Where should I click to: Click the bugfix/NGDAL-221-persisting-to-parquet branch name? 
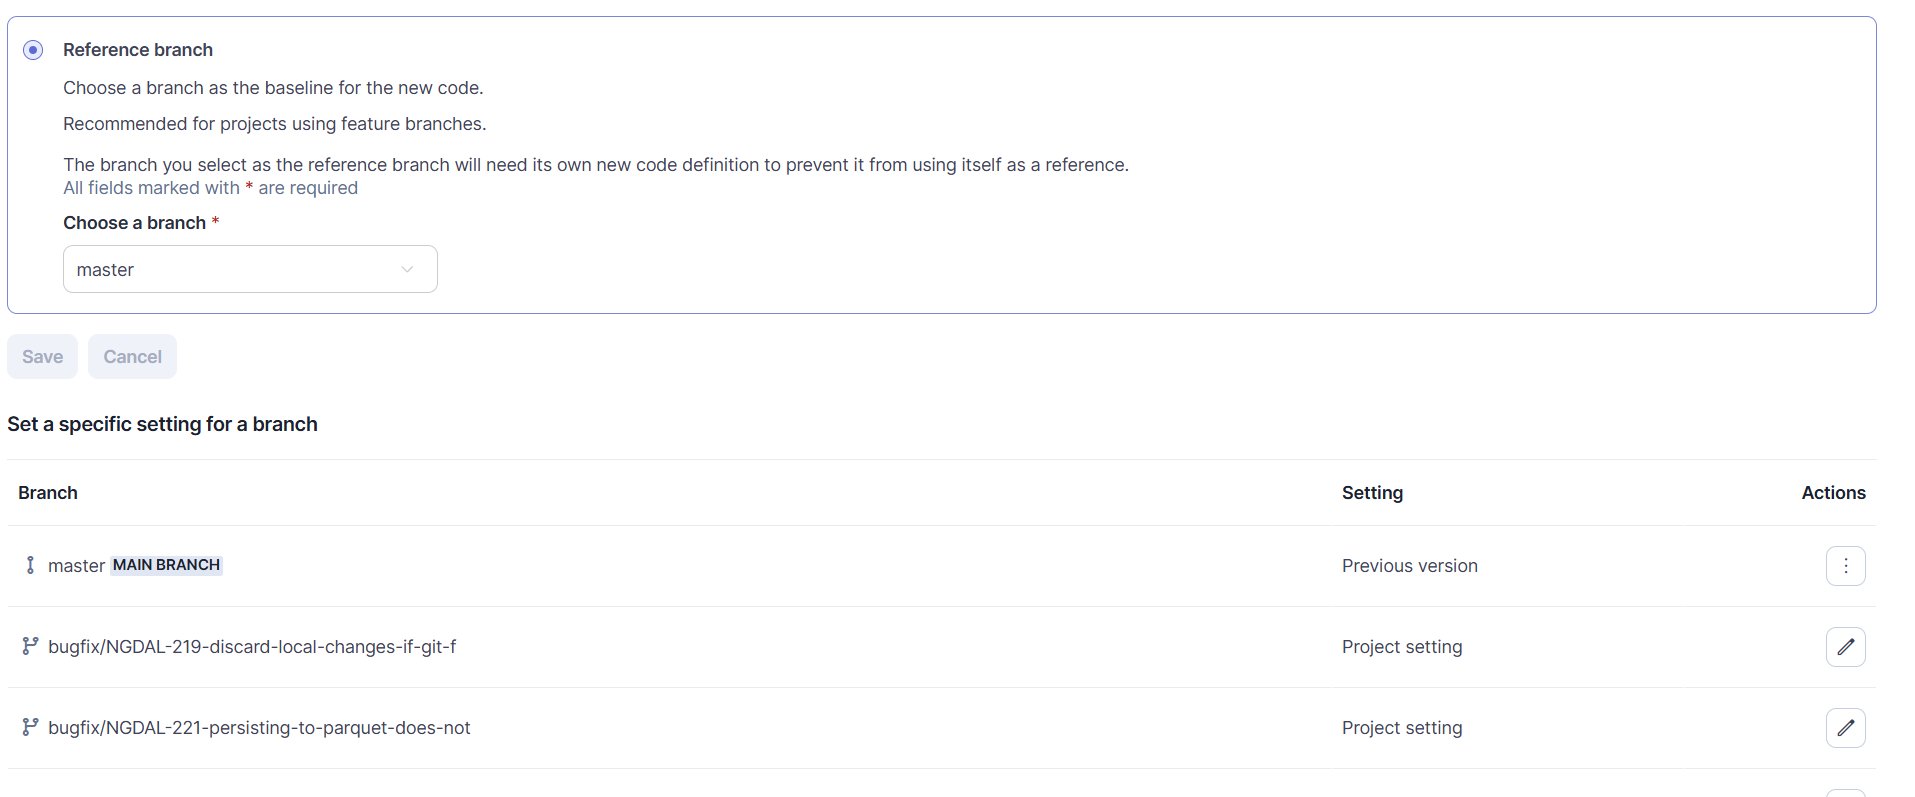coord(259,728)
